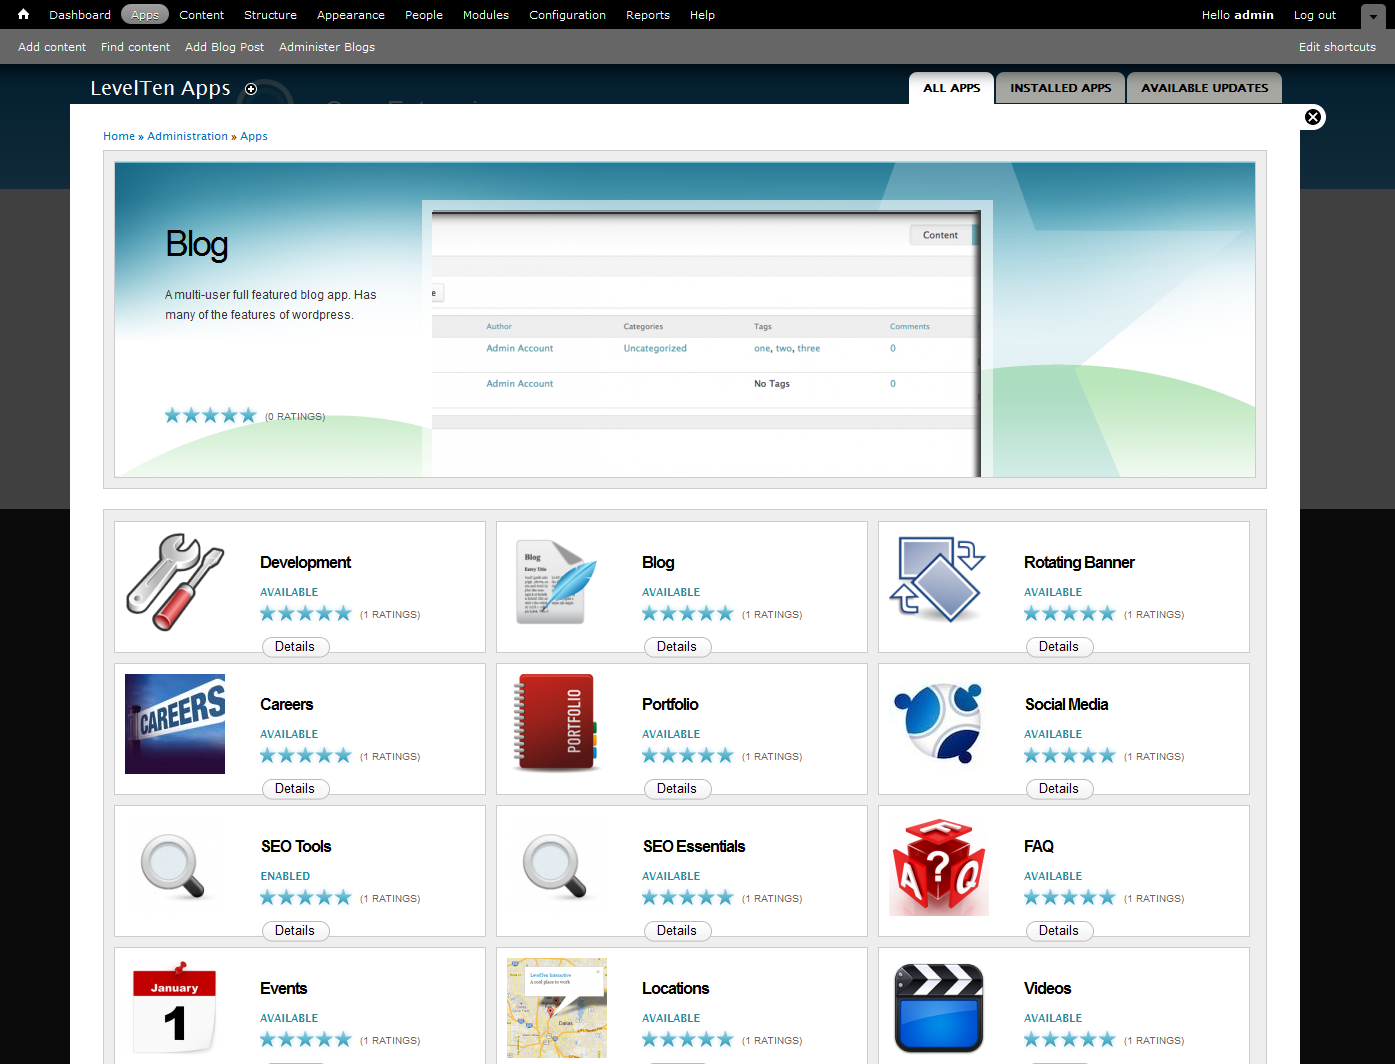Click the Careers app banner icon

coord(175,723)
